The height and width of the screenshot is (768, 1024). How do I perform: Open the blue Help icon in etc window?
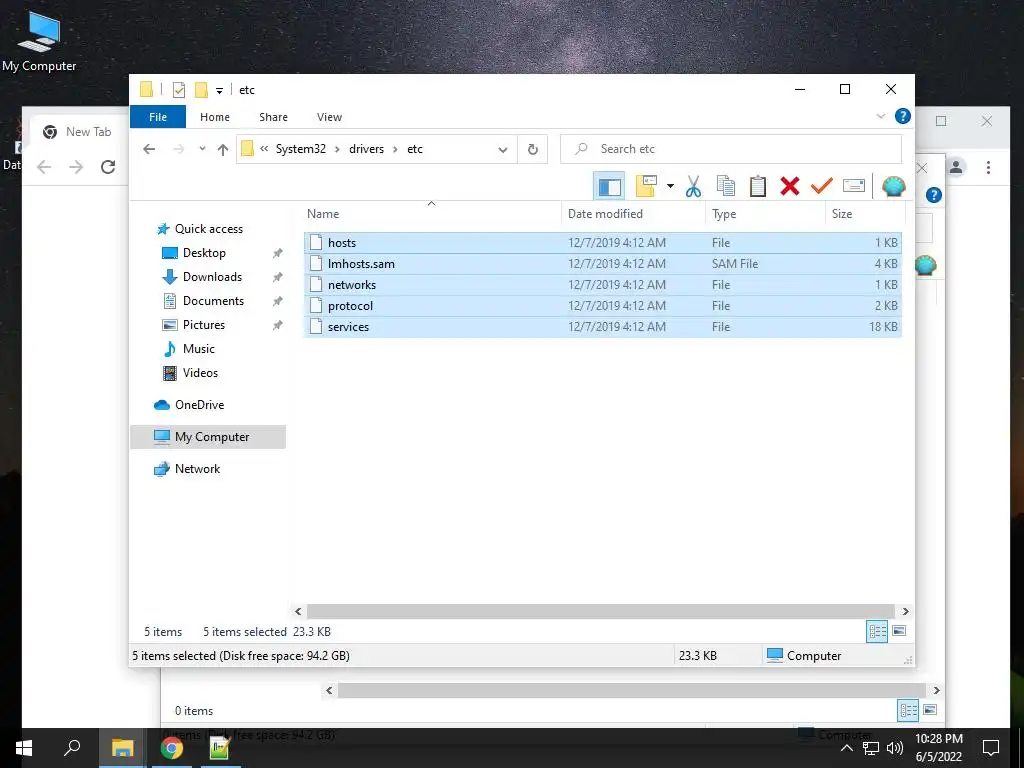(x=903, y=116)
